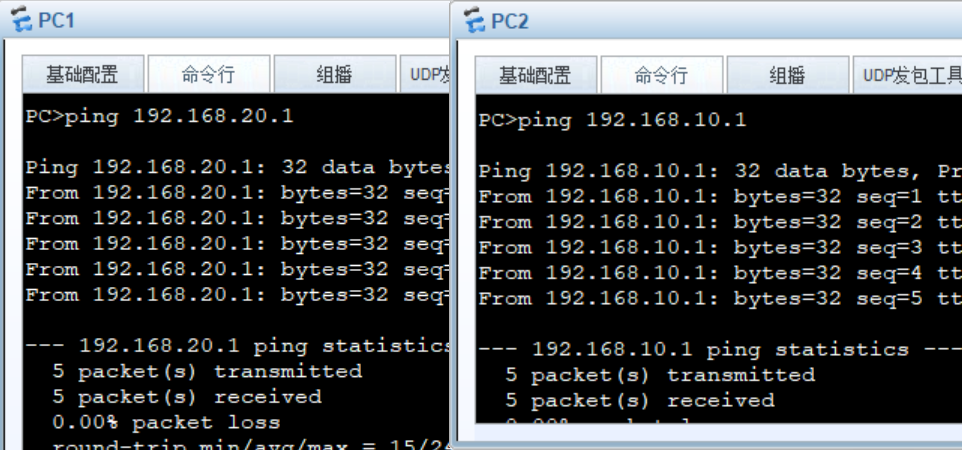Screen dimensions: 962x450
Task: Click the PC1 window icon
Action: [21, 19]
